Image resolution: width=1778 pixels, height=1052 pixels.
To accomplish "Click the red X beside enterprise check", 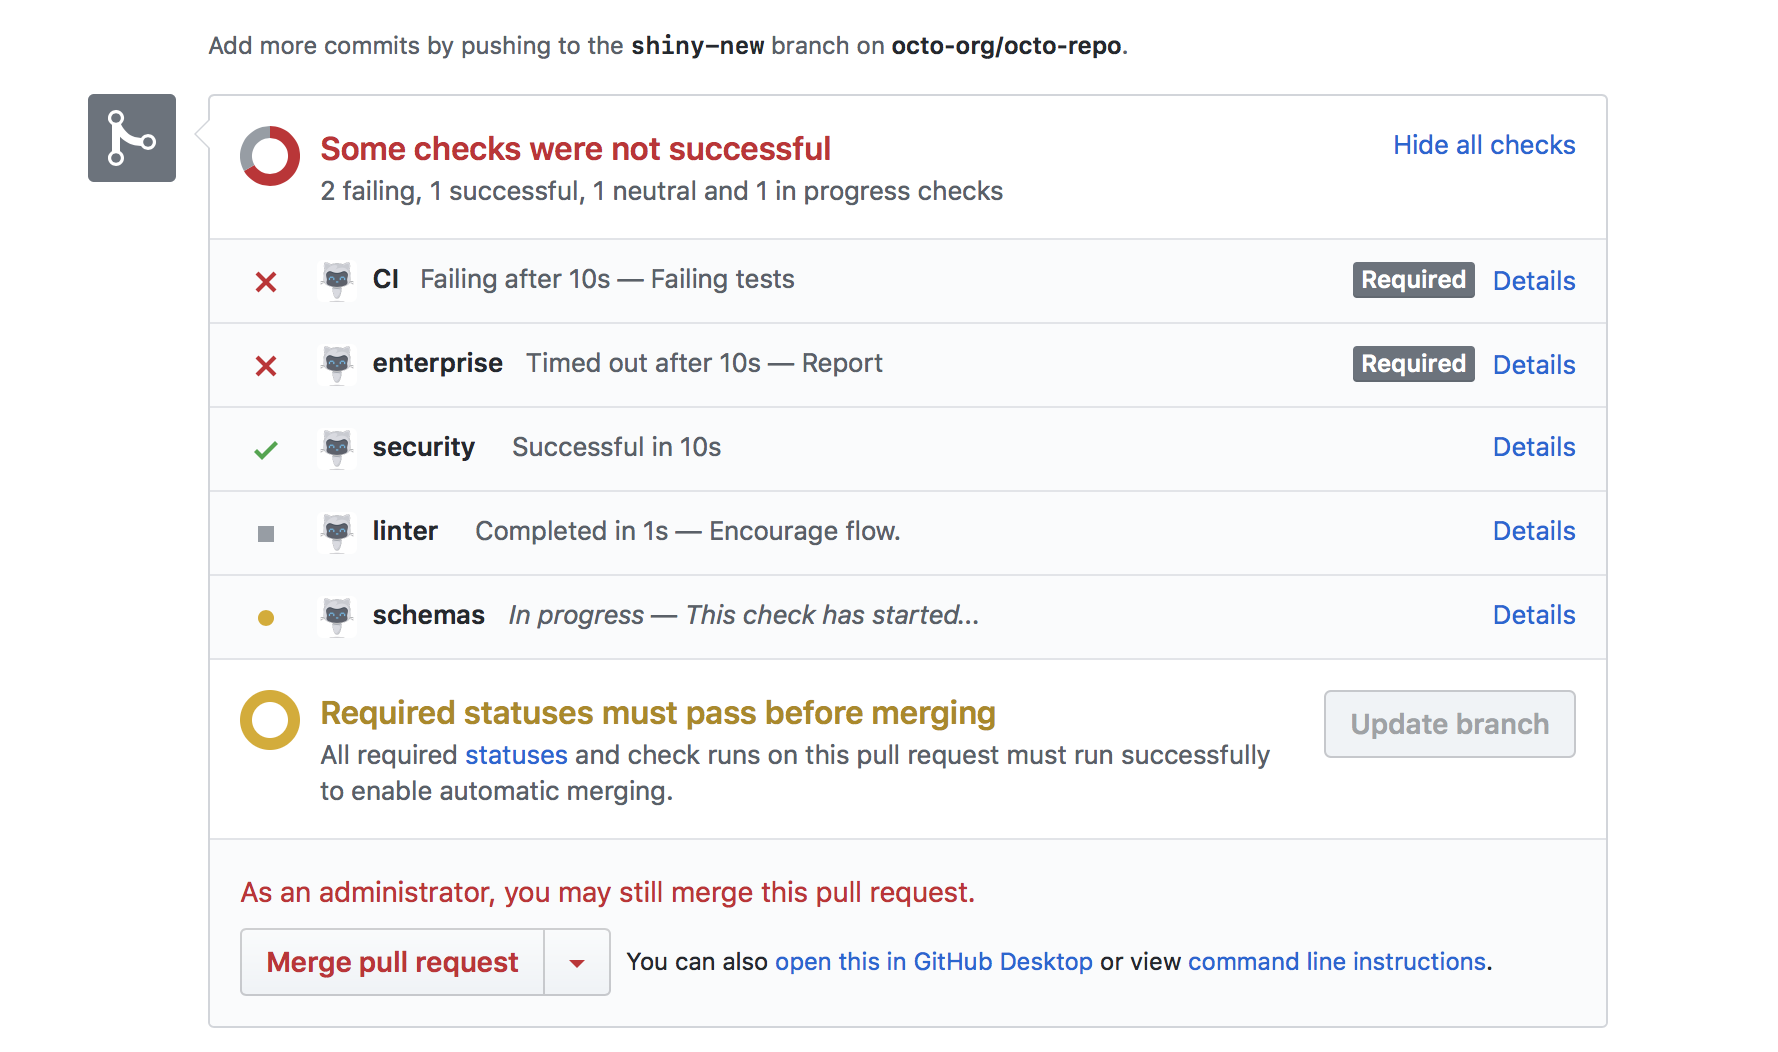I will tap(266, 366).
